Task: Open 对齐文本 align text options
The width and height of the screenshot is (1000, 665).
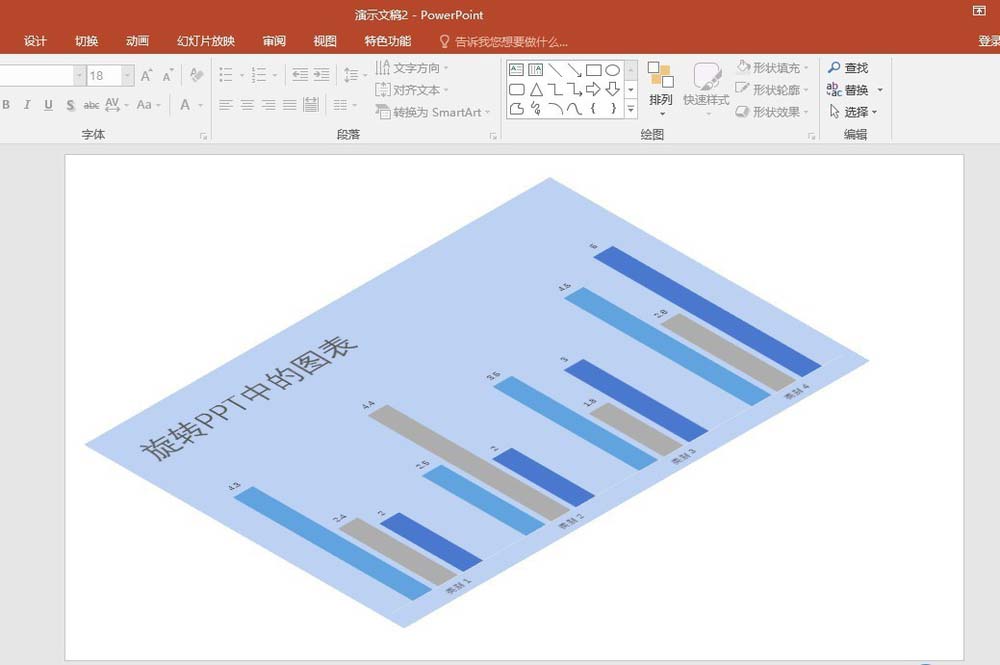Action: [x=413, y=90]
